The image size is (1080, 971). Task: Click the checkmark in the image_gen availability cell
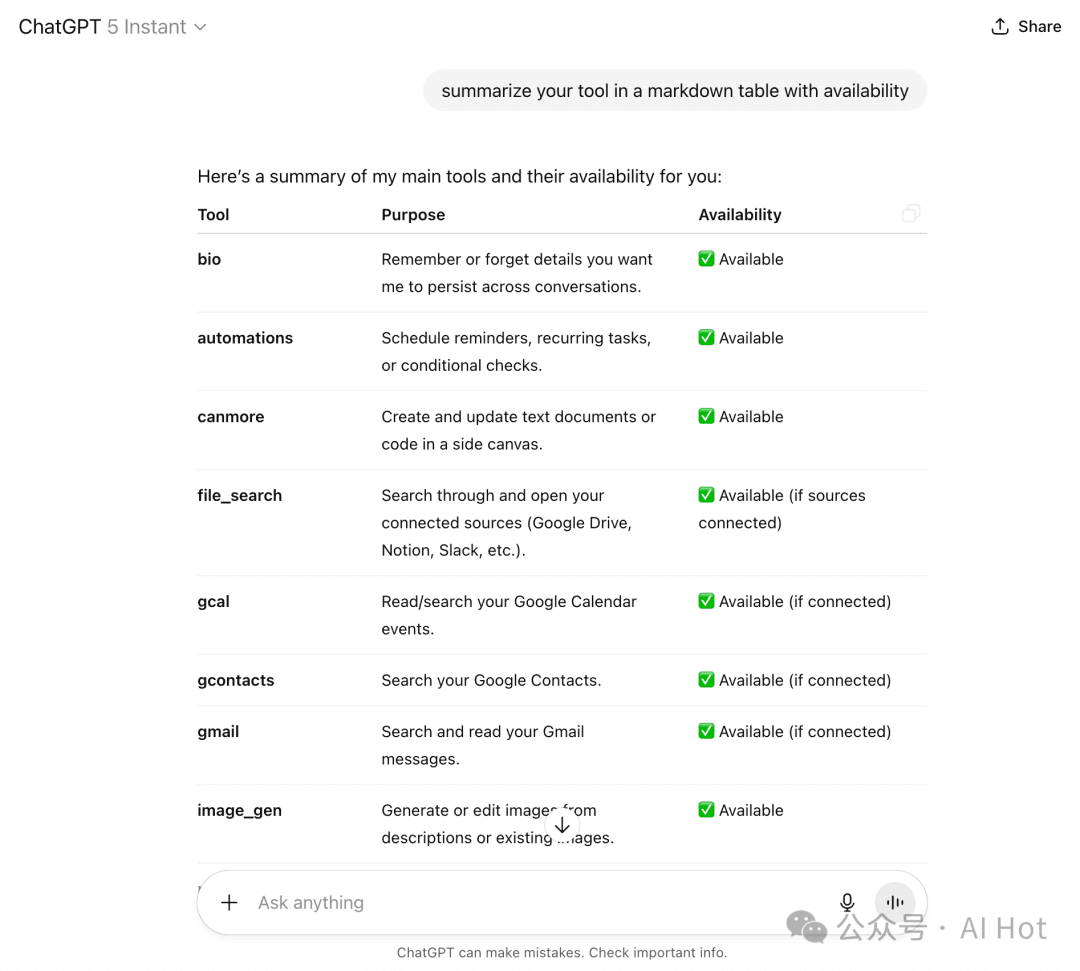click(x=706, y=810)
